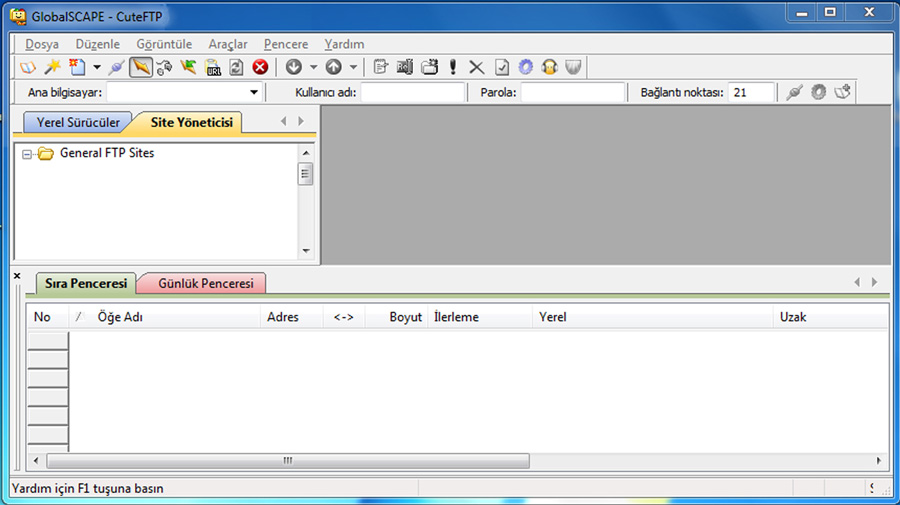This screenshot has width=900, height=505.
Task: Launch the Connection Wizard wand icon
Action: (52, 67)
